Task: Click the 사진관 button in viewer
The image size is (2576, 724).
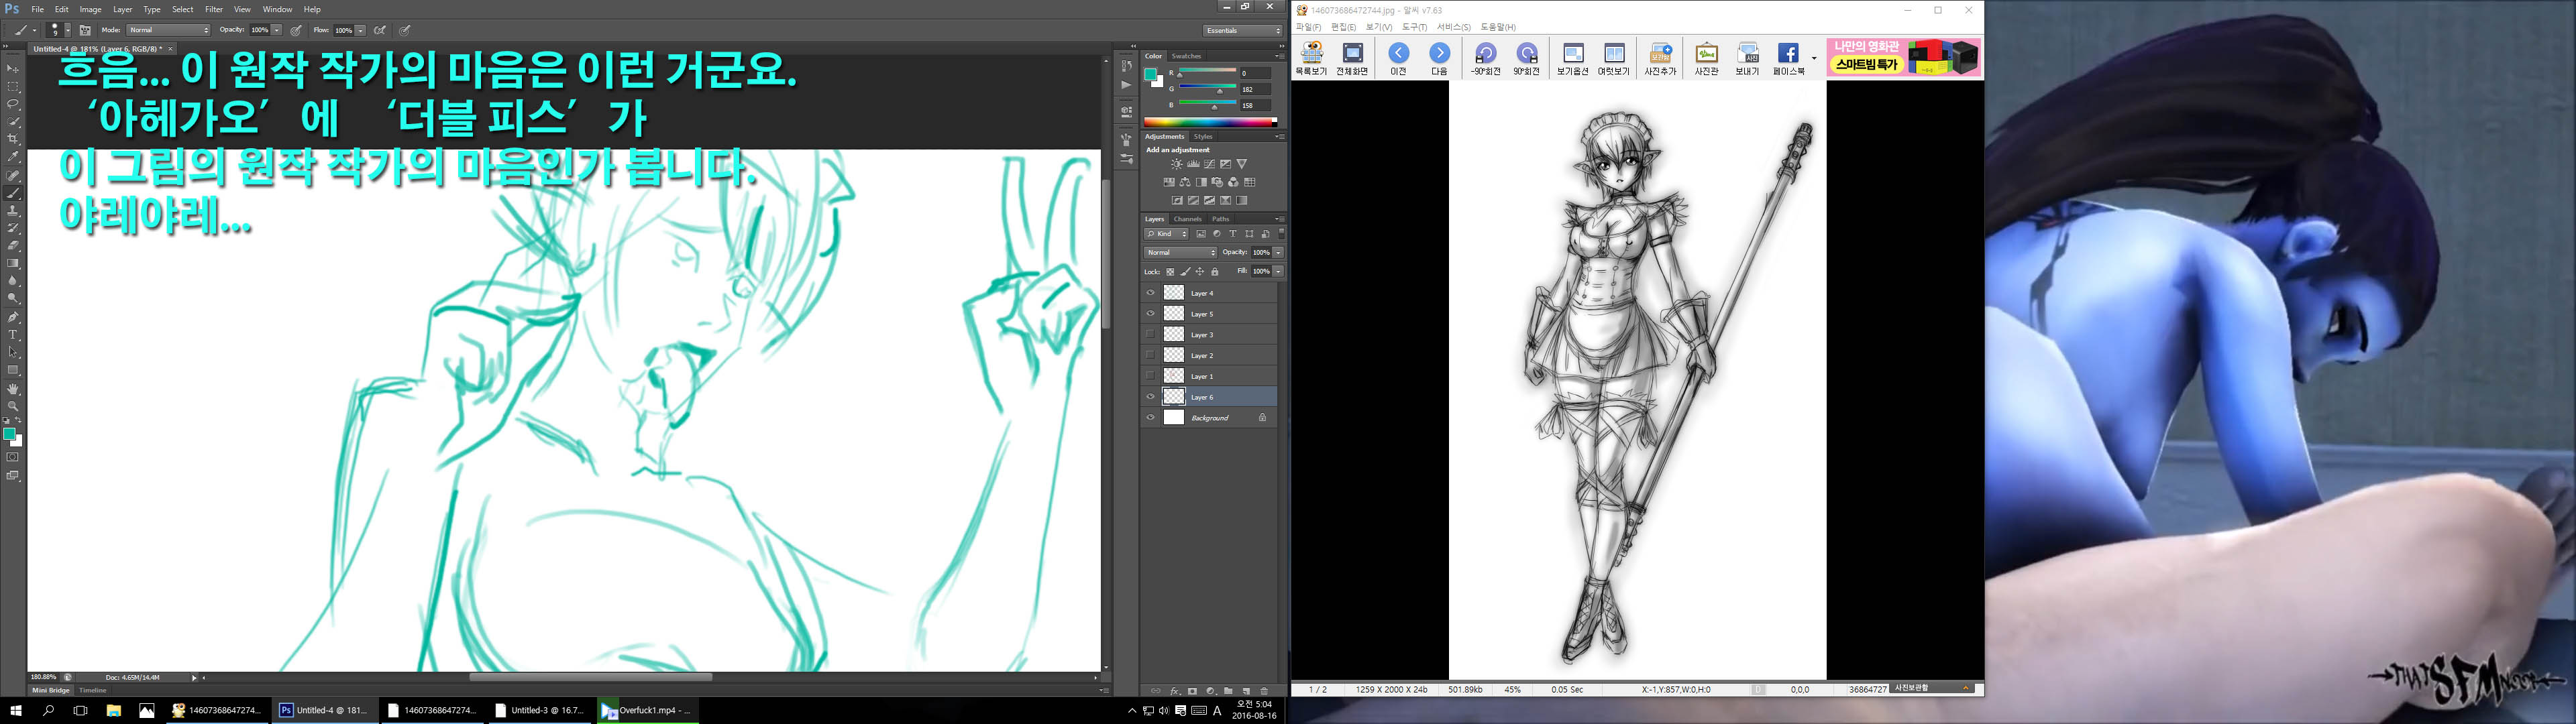Action: click(x=1706, y=59)
